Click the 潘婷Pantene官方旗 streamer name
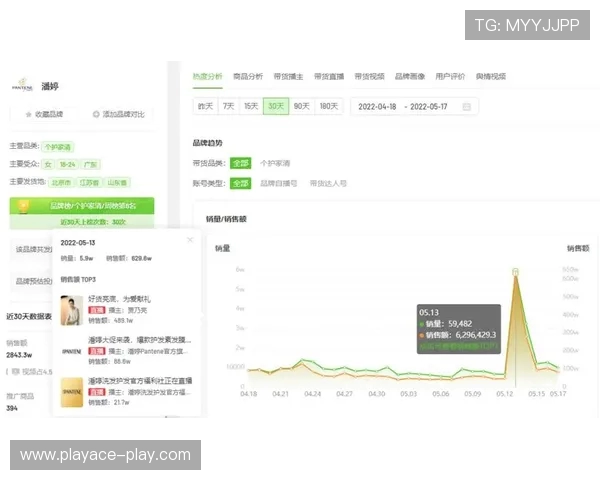The image size is (600, 480). click(x=158, y=351)
